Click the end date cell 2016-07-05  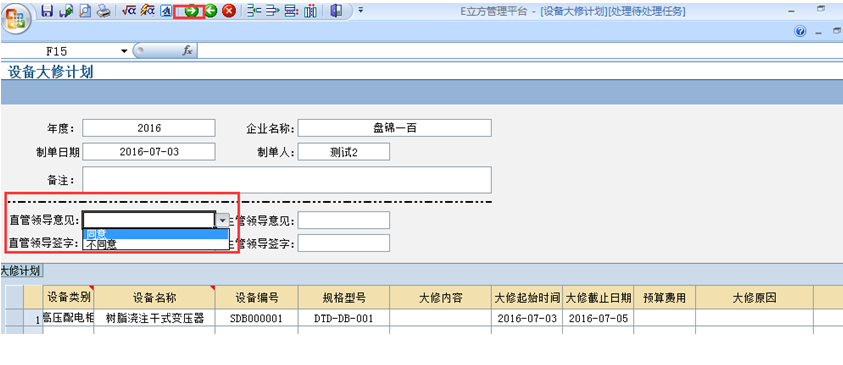click(598, 318)
